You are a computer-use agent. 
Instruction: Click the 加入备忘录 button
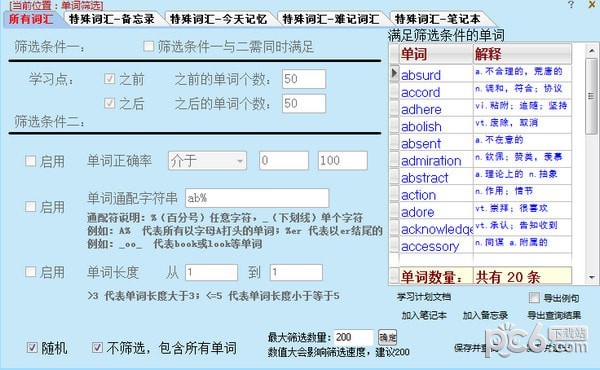tap(485, 315)
